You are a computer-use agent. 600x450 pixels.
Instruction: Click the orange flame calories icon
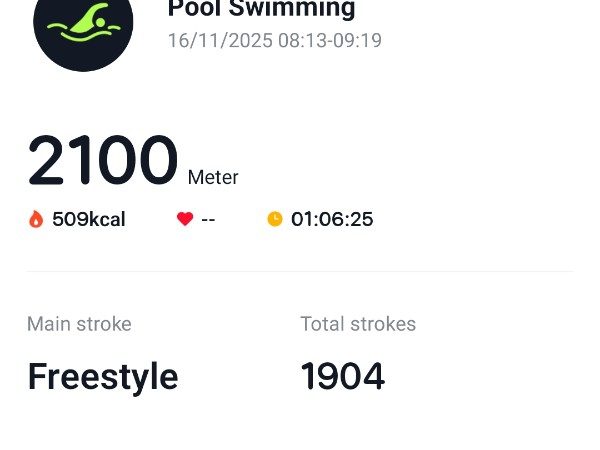click(36, 219)
